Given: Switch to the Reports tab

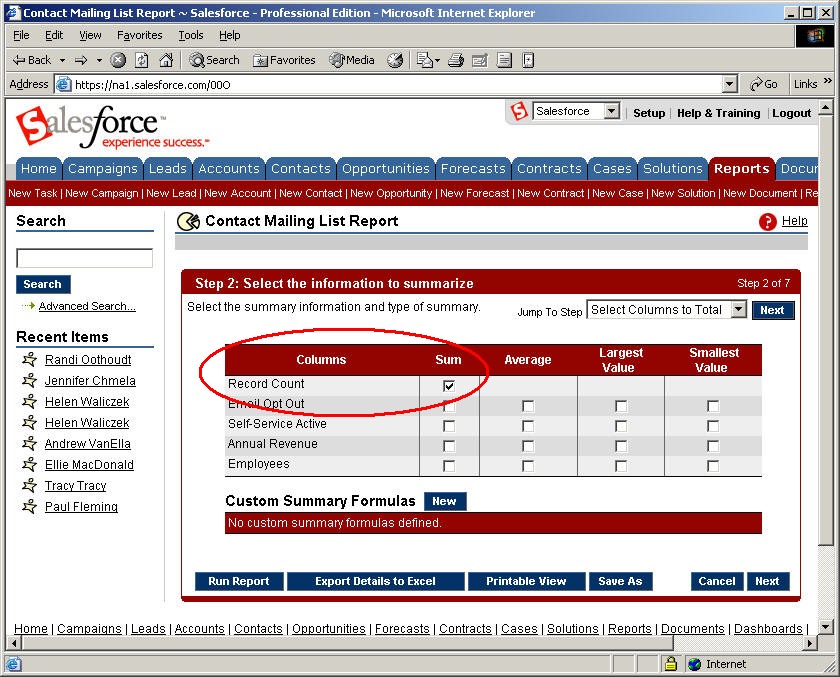Looking at the screenshot, I should 741,168.
